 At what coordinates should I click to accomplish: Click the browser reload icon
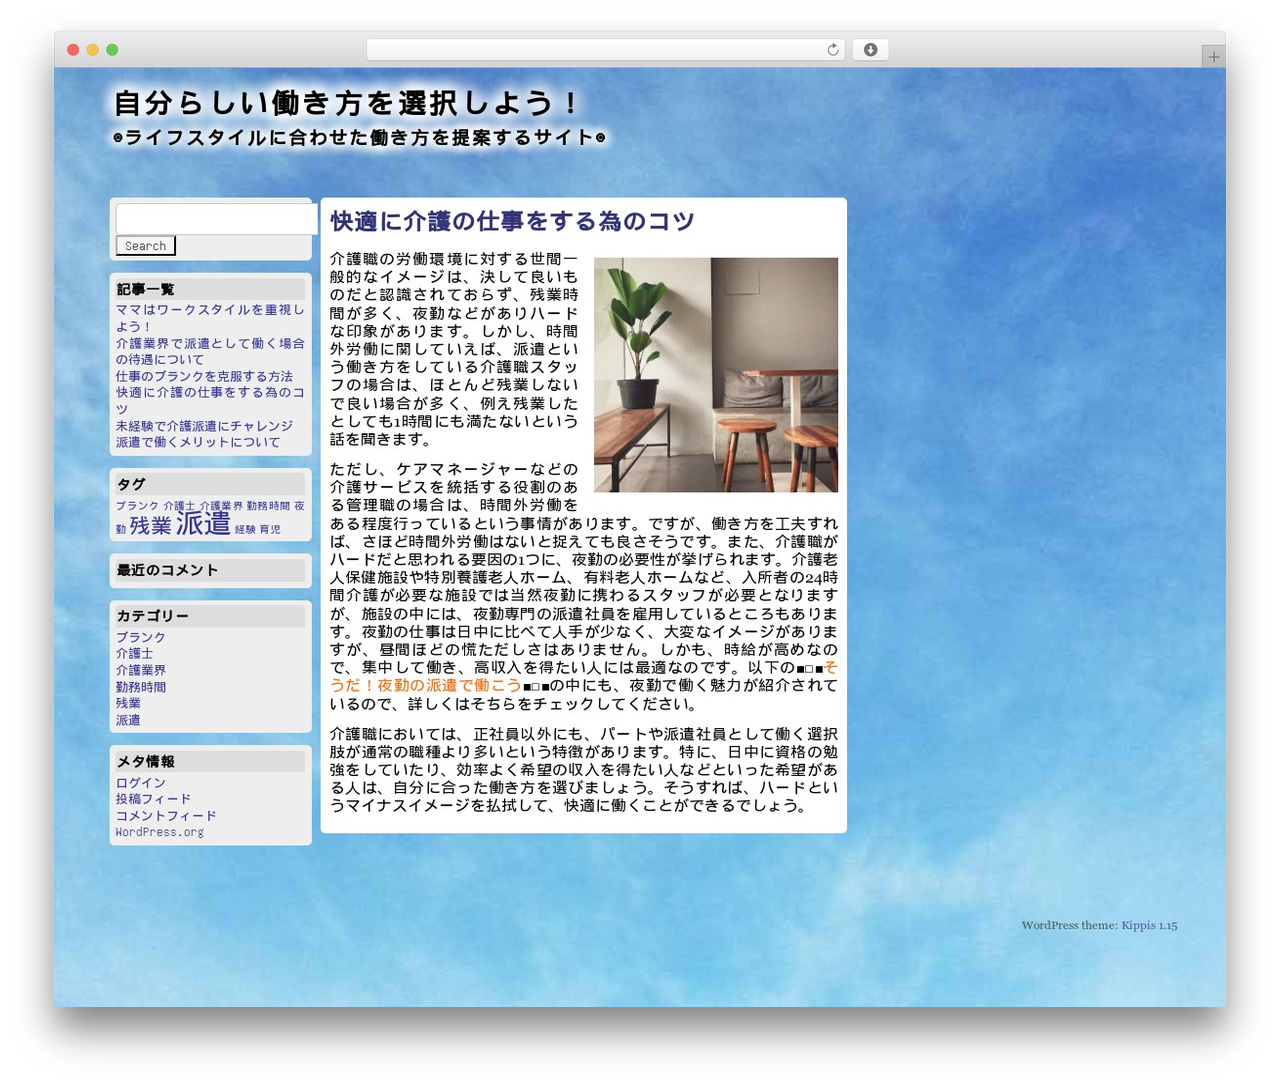pos(832,50)
